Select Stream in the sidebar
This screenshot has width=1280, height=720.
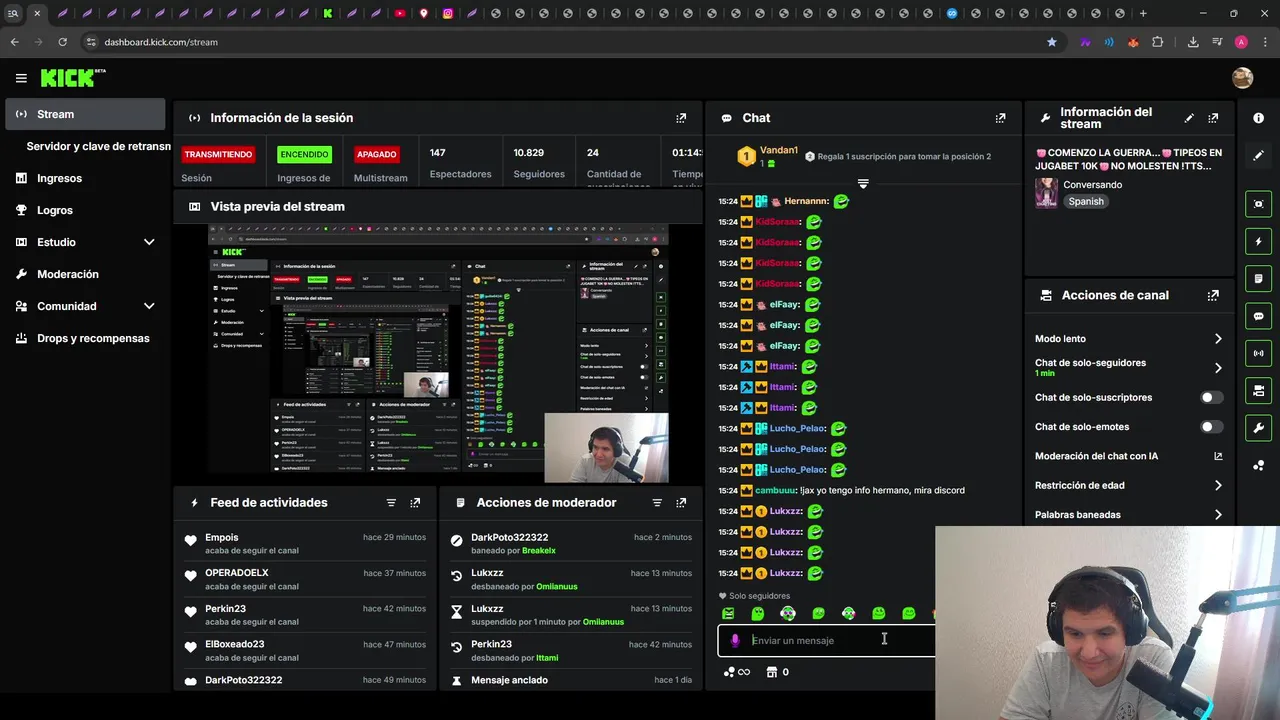85,114
